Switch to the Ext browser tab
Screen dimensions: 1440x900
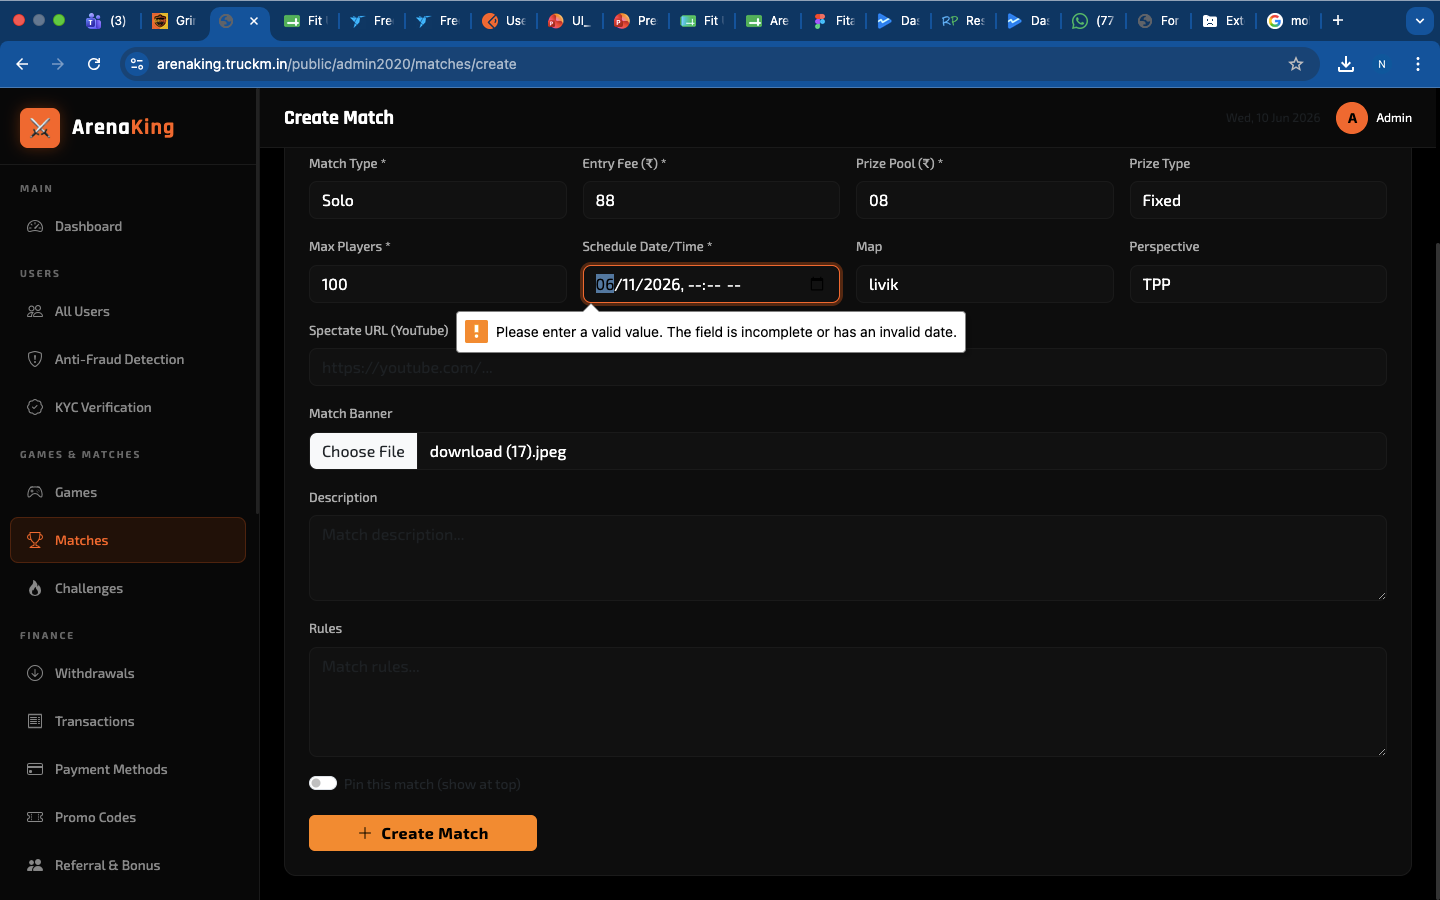1224,20
